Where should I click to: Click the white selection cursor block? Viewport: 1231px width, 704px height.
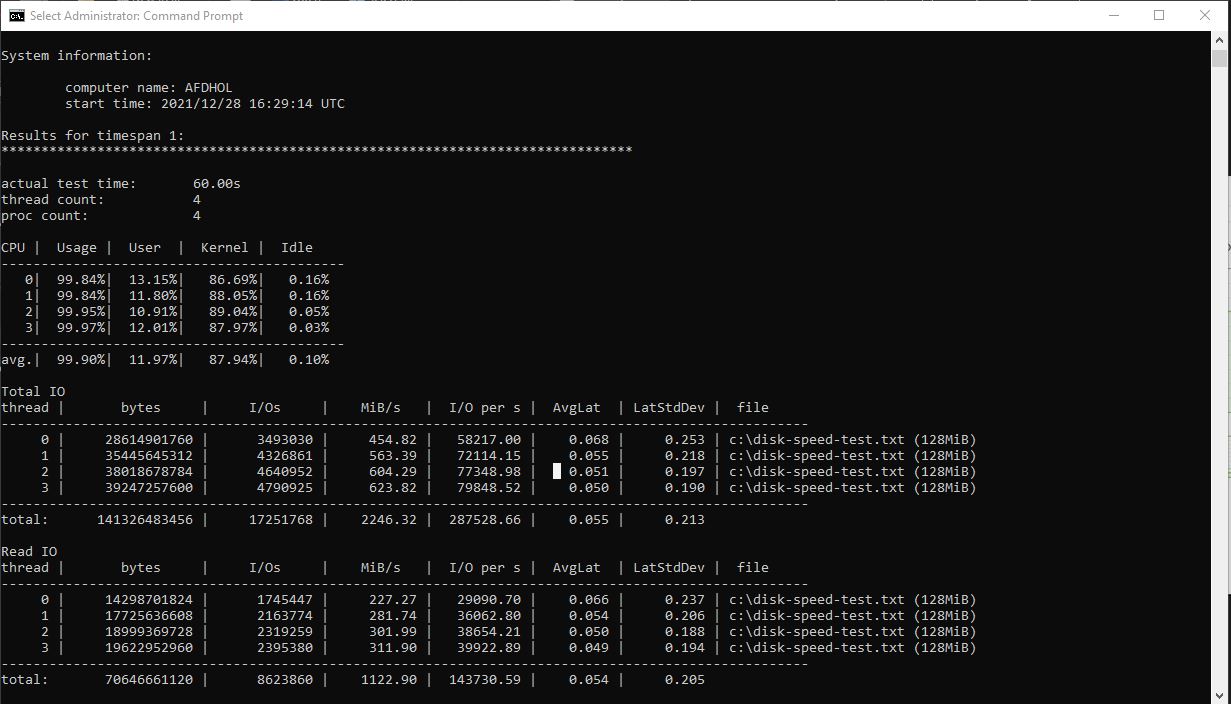click(557, 471)
